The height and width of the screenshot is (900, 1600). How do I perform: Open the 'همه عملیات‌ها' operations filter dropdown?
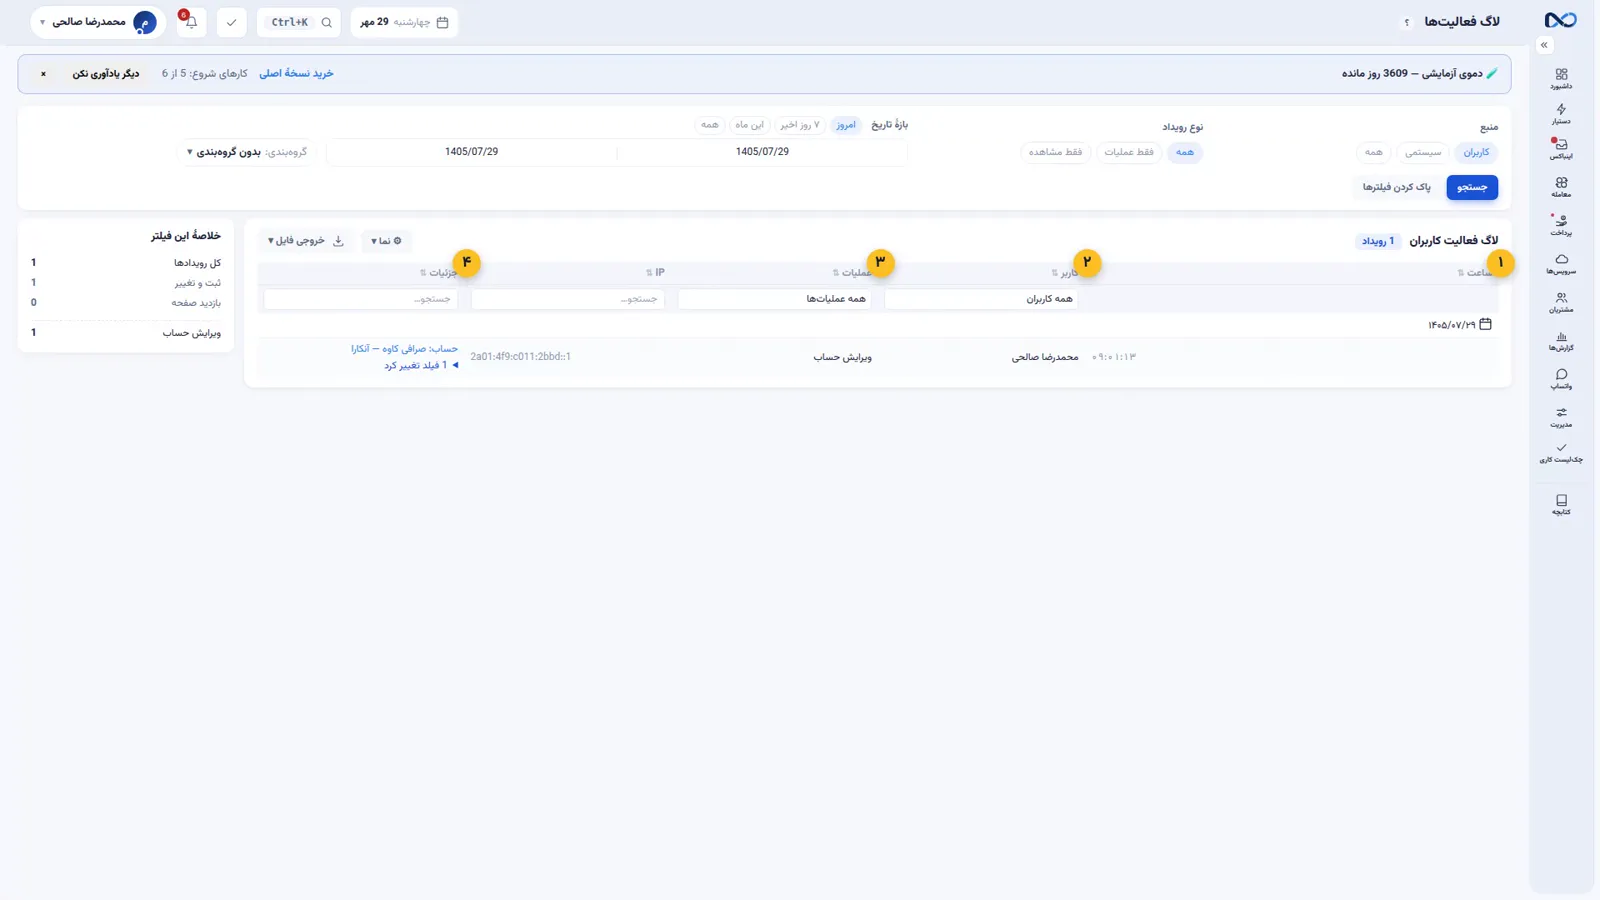click(774, 299)
